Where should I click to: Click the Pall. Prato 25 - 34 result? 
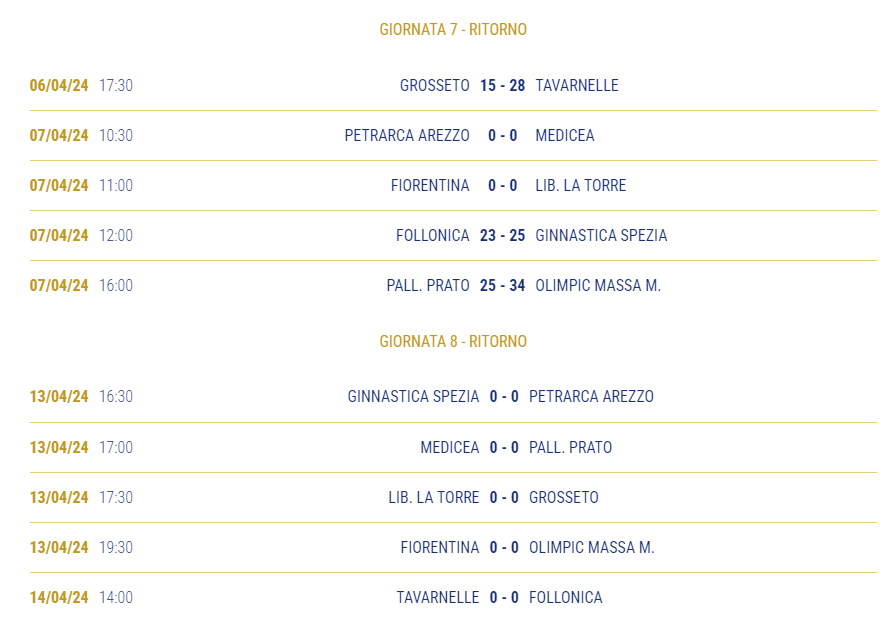coord(502,285)
